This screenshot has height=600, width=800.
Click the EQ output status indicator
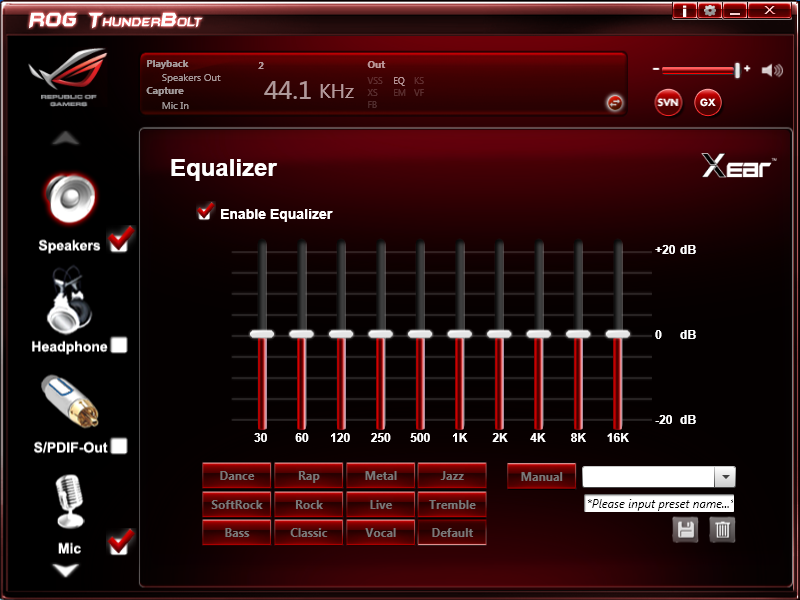[x=399, y=81]
